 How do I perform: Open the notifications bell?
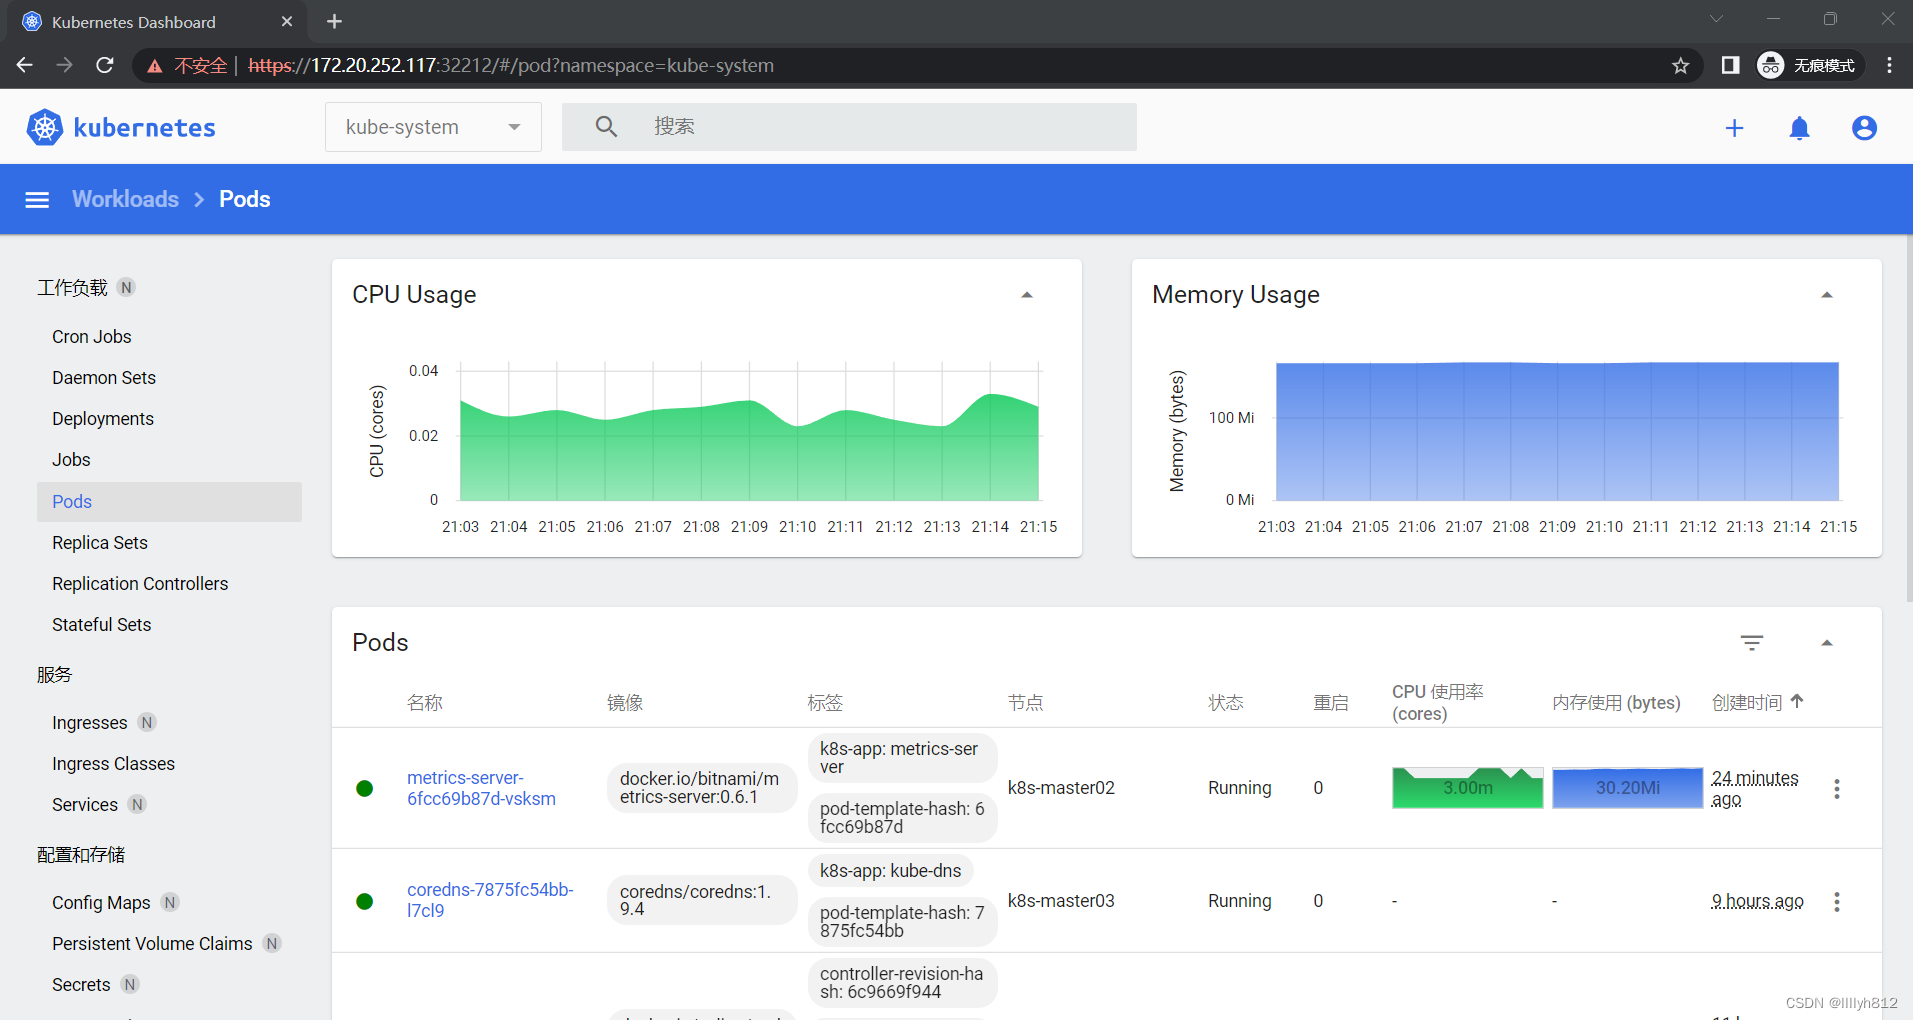click(1799, 128)
